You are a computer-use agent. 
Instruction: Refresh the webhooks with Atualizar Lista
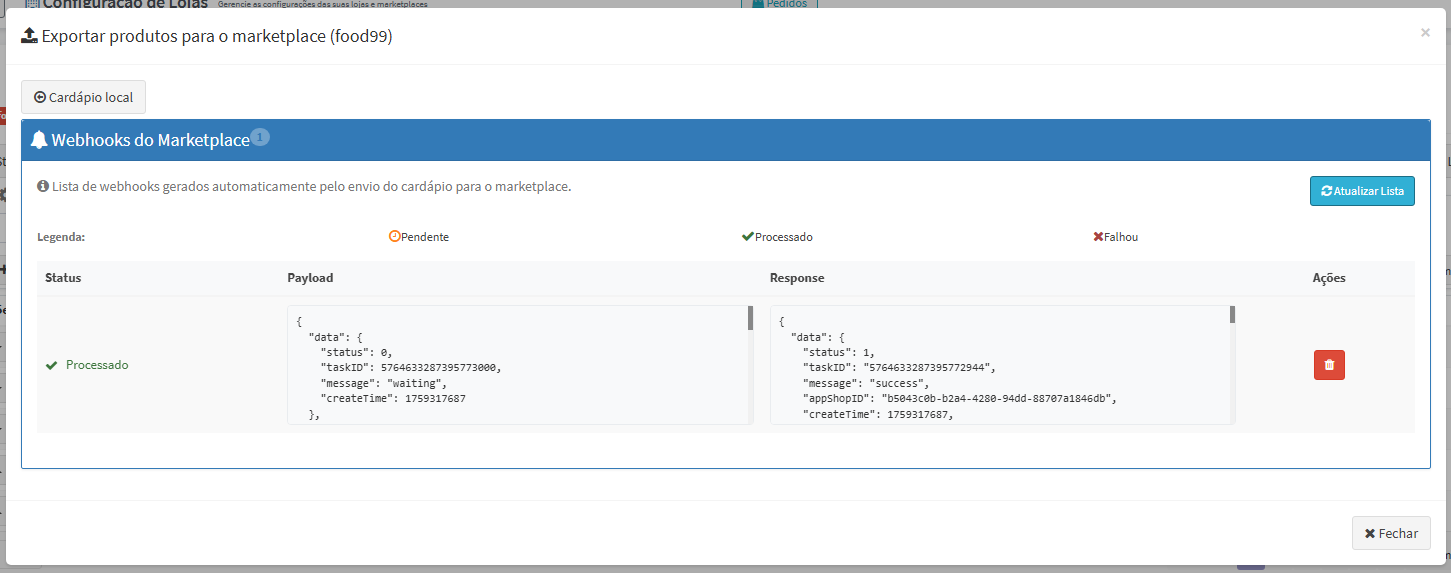[1362, 191]
